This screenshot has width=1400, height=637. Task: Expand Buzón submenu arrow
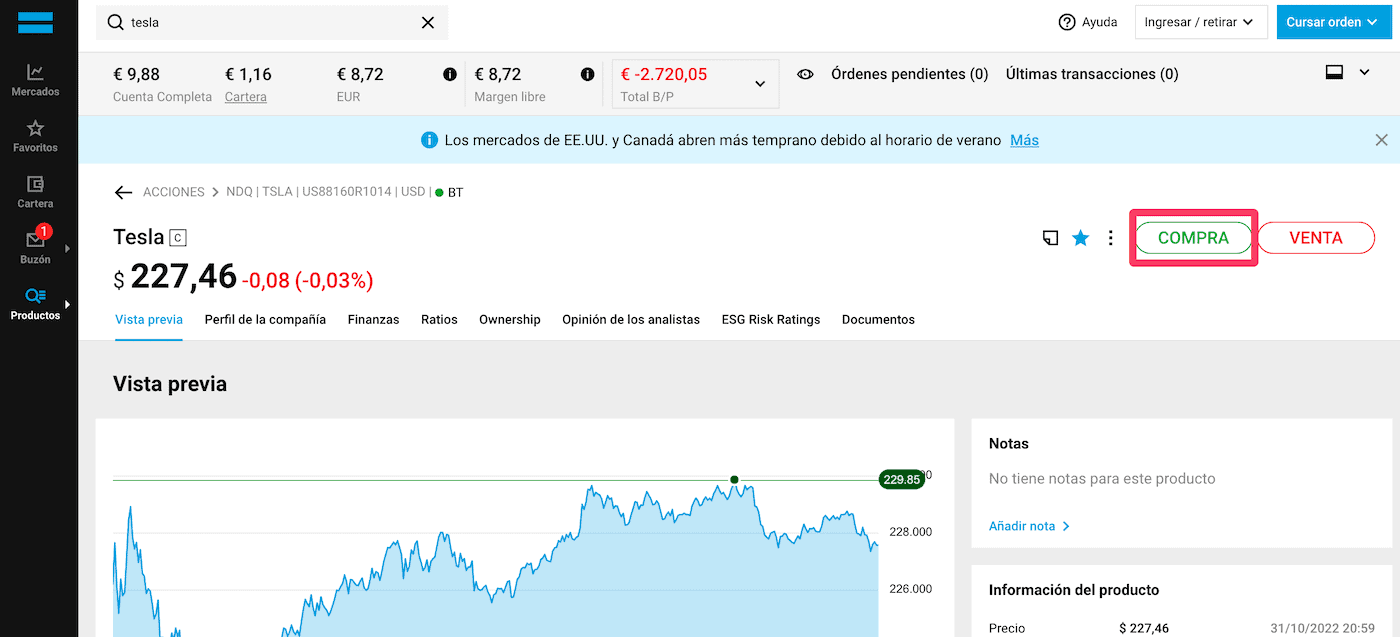[x=67, y=248]
